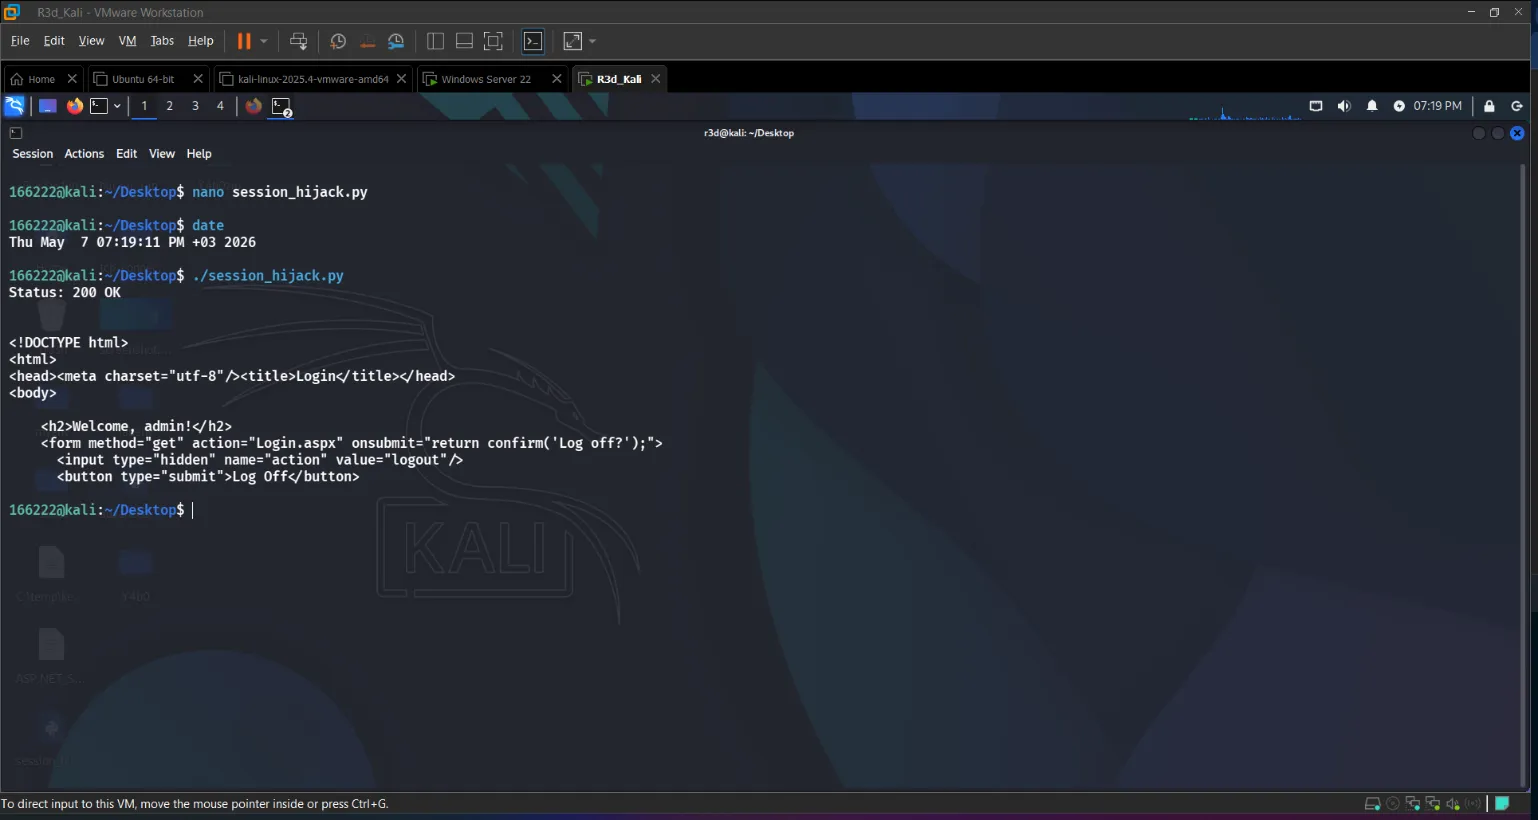Close the Windows Server 22 tab
1538x820 pixels.
point(557,79)
